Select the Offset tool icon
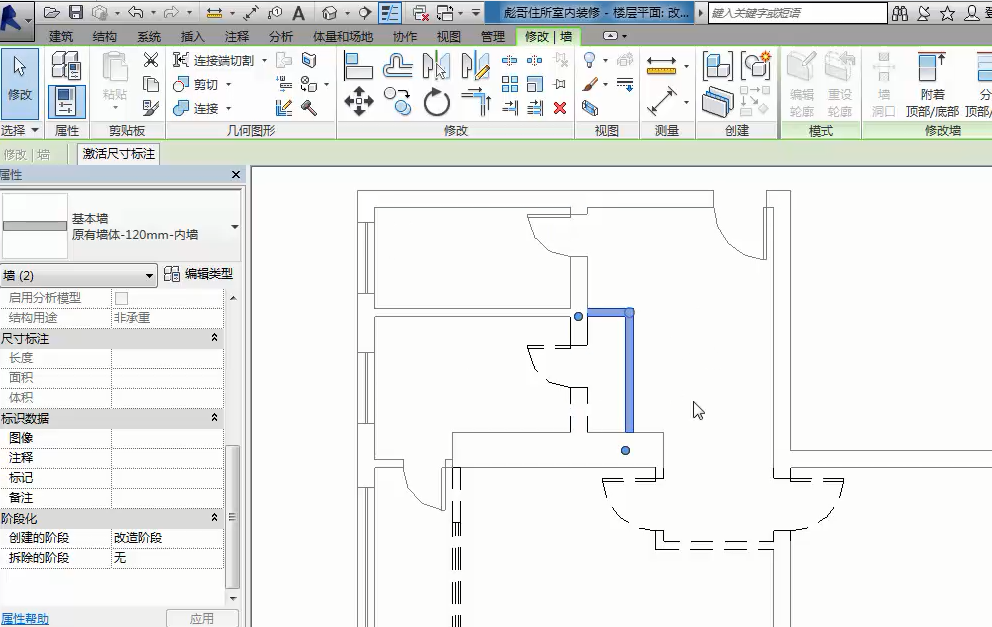 tap(398, 66)
